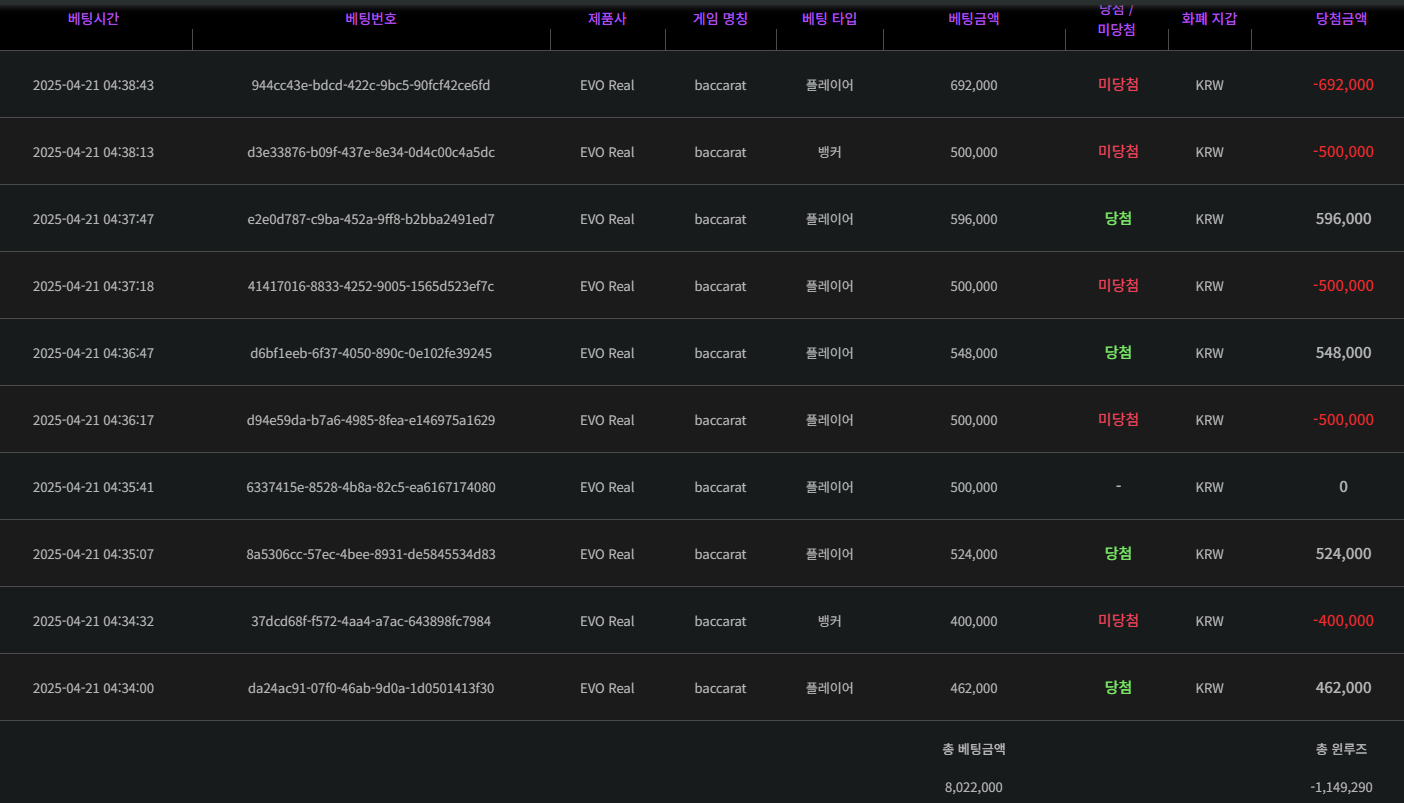Click the 당첨 status in 04:35:07 row
The image size is (1404, 803).
(1118, 554)
